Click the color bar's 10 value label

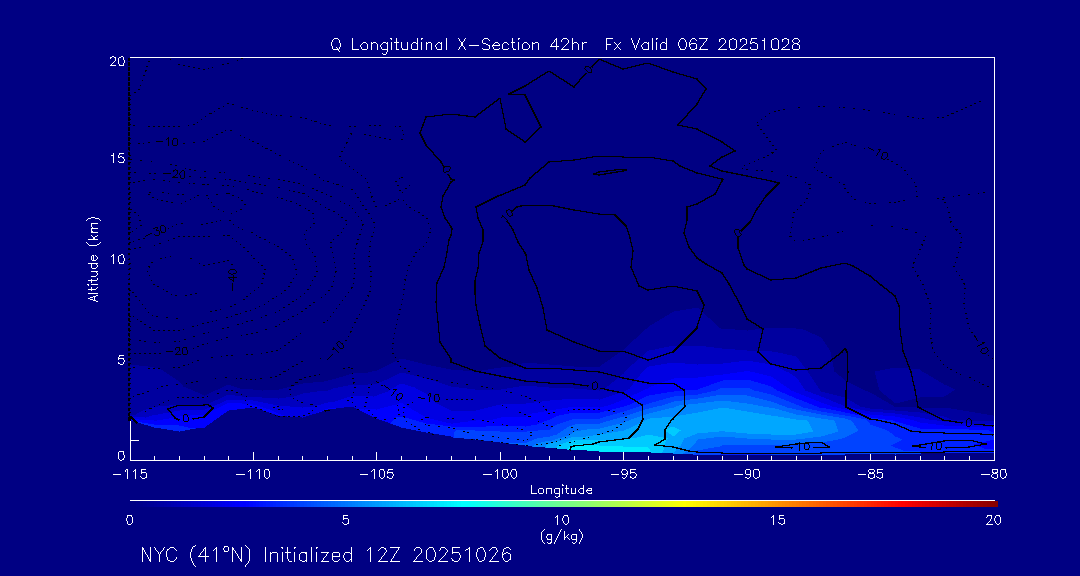(x=561, y=520)
